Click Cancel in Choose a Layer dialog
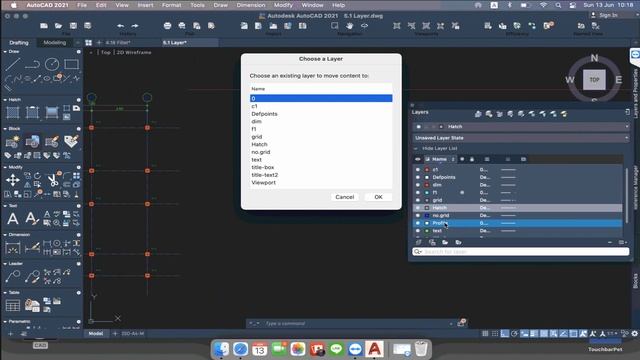The image size is (640, 360). (x=344, y=197)
